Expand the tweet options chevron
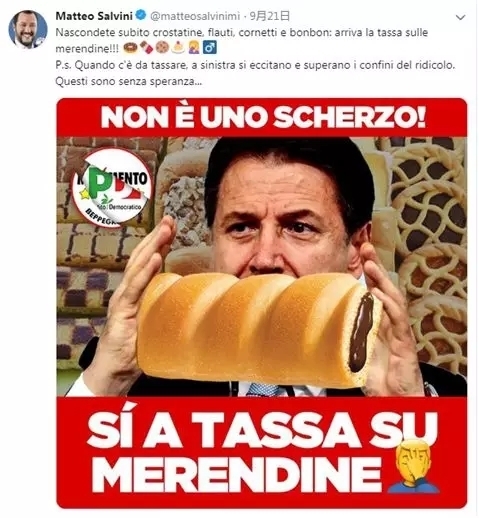Viewport: 479px width, 518px height. [x=460, y=18]
